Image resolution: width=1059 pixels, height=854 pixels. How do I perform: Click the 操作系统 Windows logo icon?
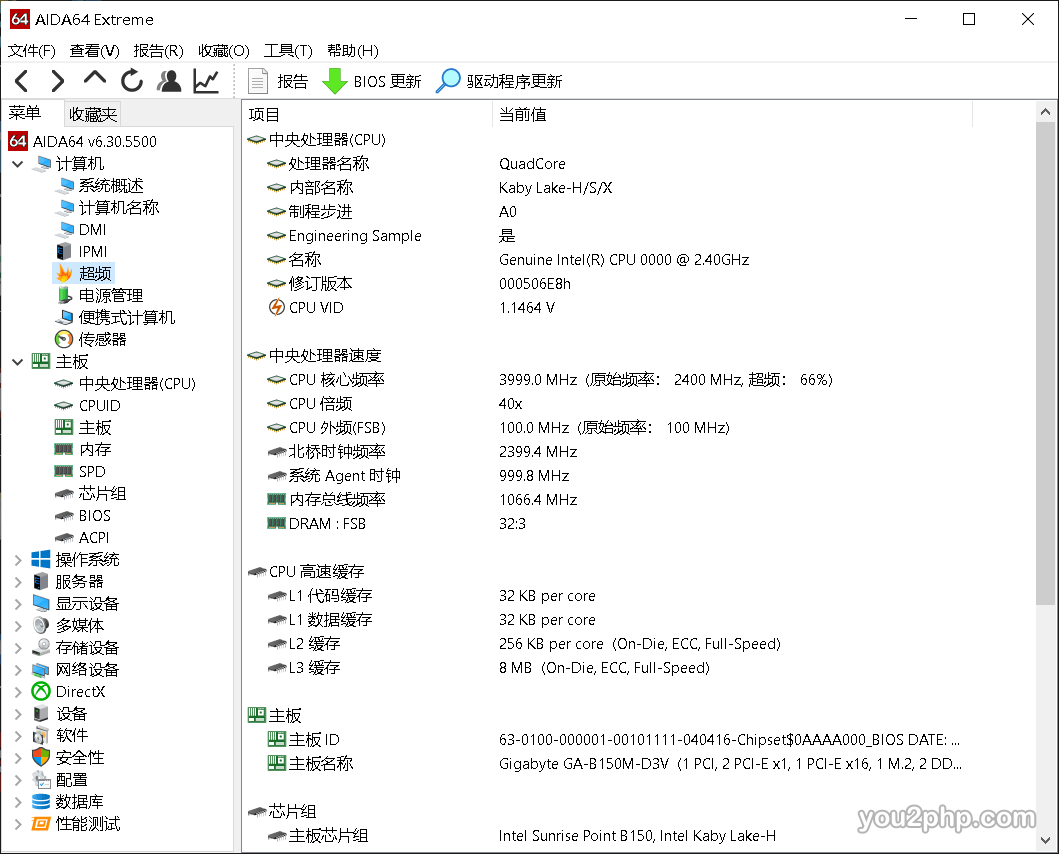coord(41,559)
